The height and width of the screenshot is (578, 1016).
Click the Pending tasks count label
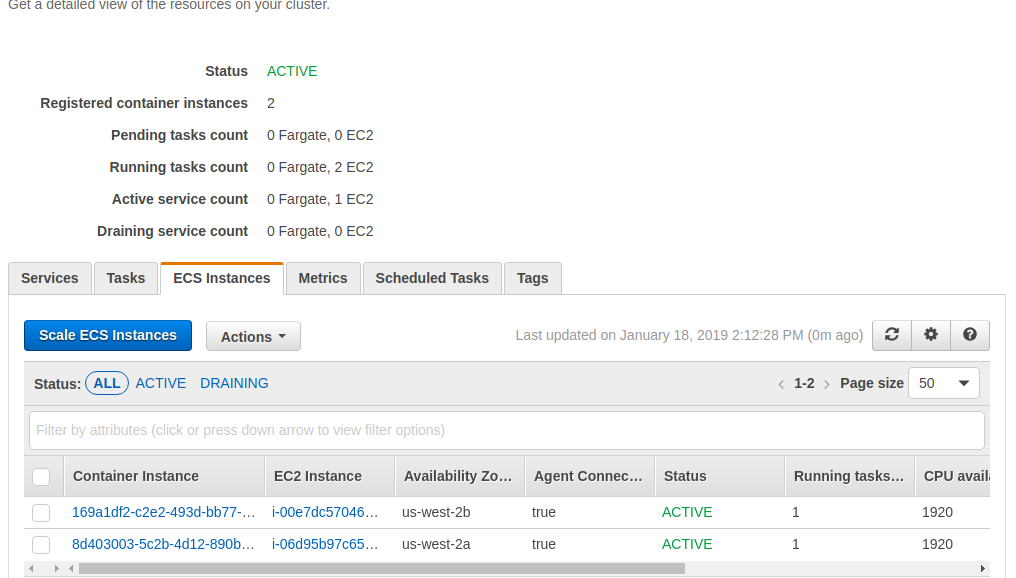coord(179,135)
